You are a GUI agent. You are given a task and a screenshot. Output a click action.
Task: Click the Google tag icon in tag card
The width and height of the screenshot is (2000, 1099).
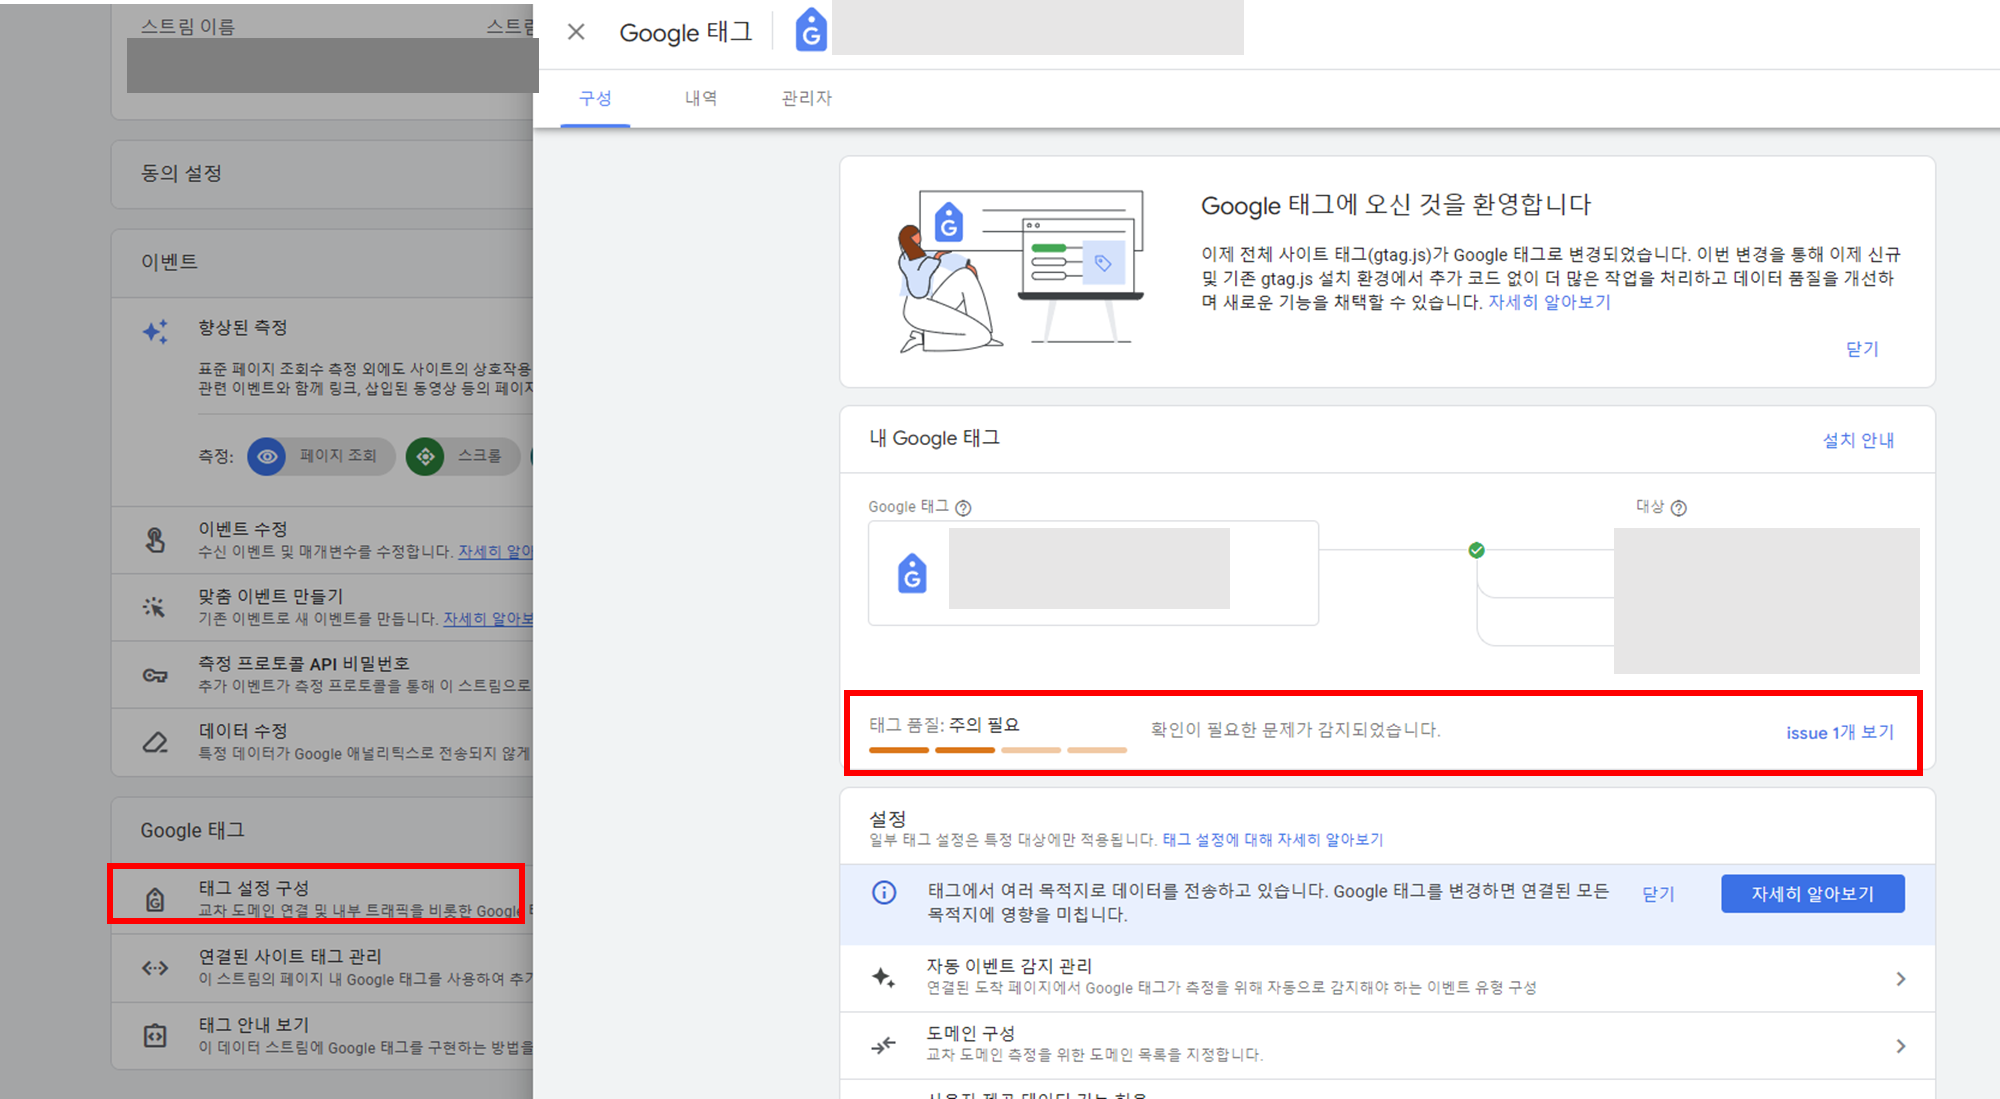912,574
